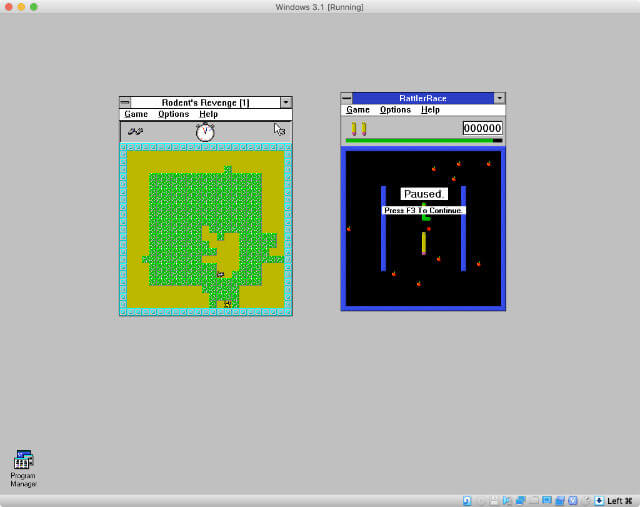
Task: Open the Help menu in Rodent's Revenge
Action: 208,114
